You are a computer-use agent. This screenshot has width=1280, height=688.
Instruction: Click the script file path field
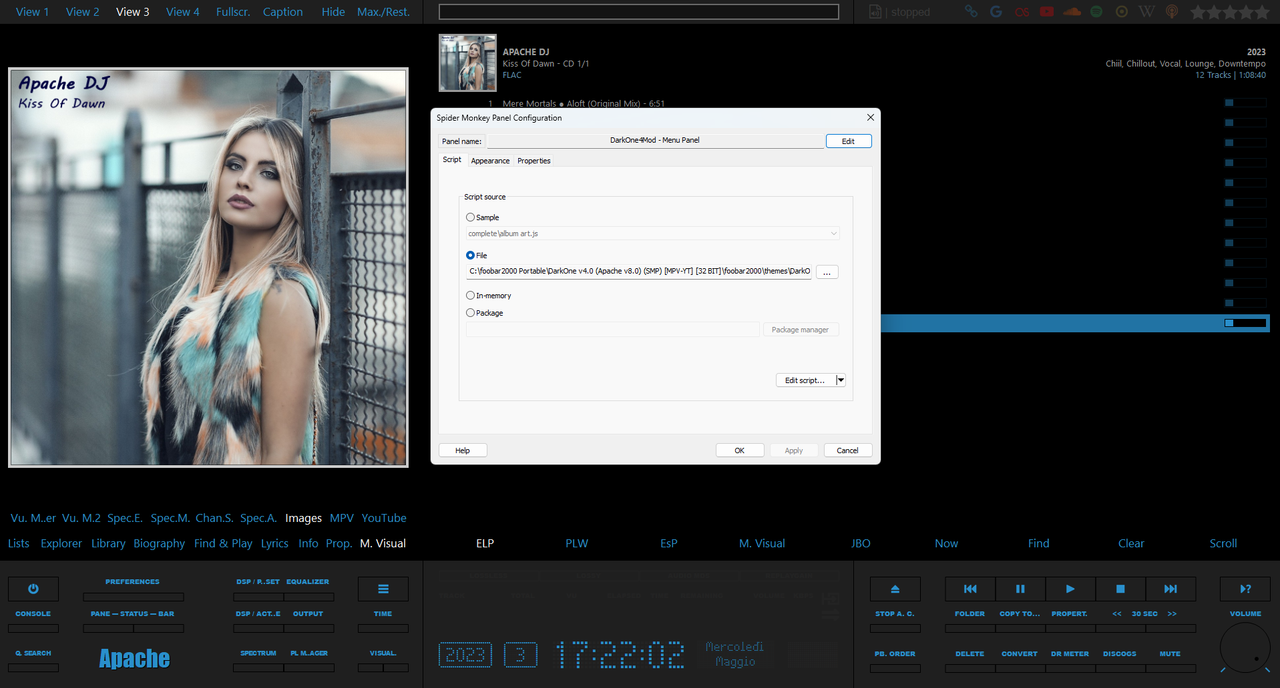[639, 271]
